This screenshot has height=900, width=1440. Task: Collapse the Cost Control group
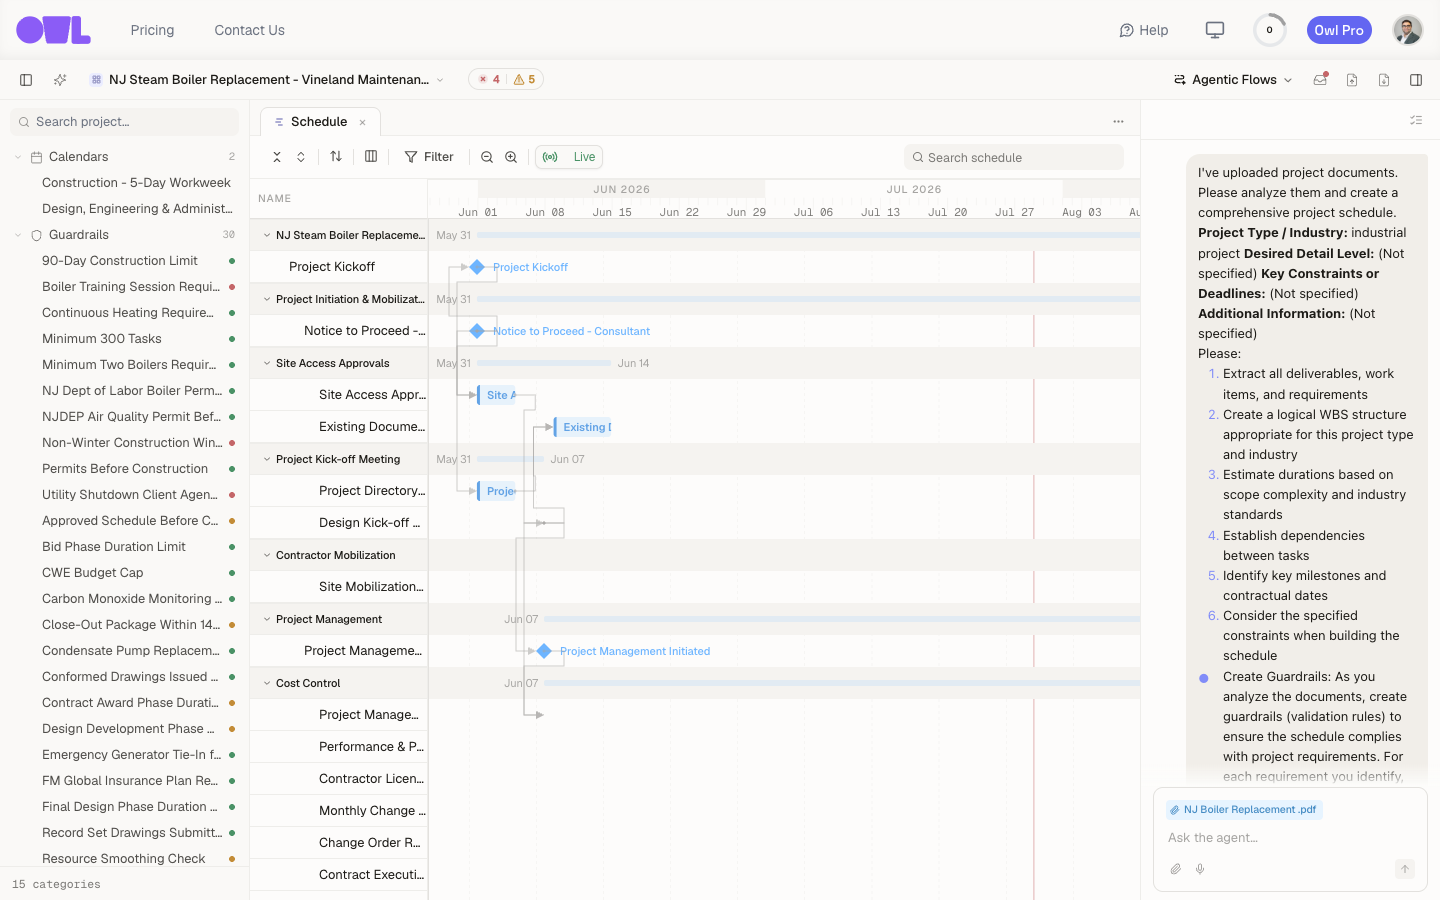click(267, 683)
